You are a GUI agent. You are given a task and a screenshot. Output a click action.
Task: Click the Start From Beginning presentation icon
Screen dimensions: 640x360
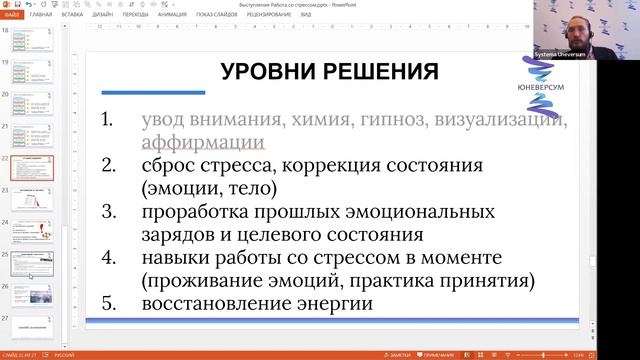pyautogui.click(x=55, y=4)
